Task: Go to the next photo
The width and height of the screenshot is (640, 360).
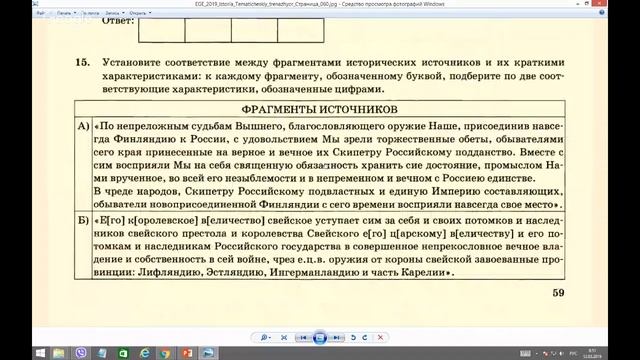Action: [337, 338]
